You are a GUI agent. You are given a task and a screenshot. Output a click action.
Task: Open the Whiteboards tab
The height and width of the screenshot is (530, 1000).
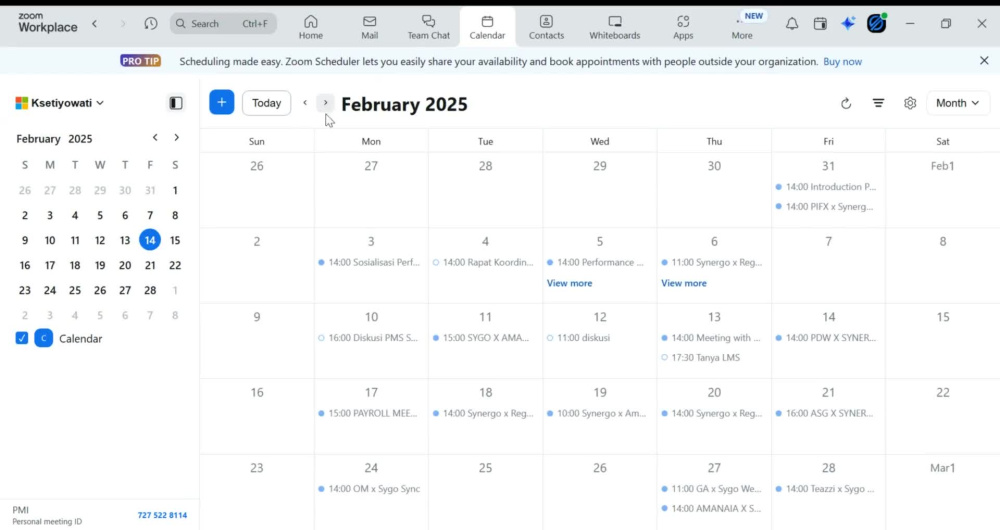tap(614, 27)
